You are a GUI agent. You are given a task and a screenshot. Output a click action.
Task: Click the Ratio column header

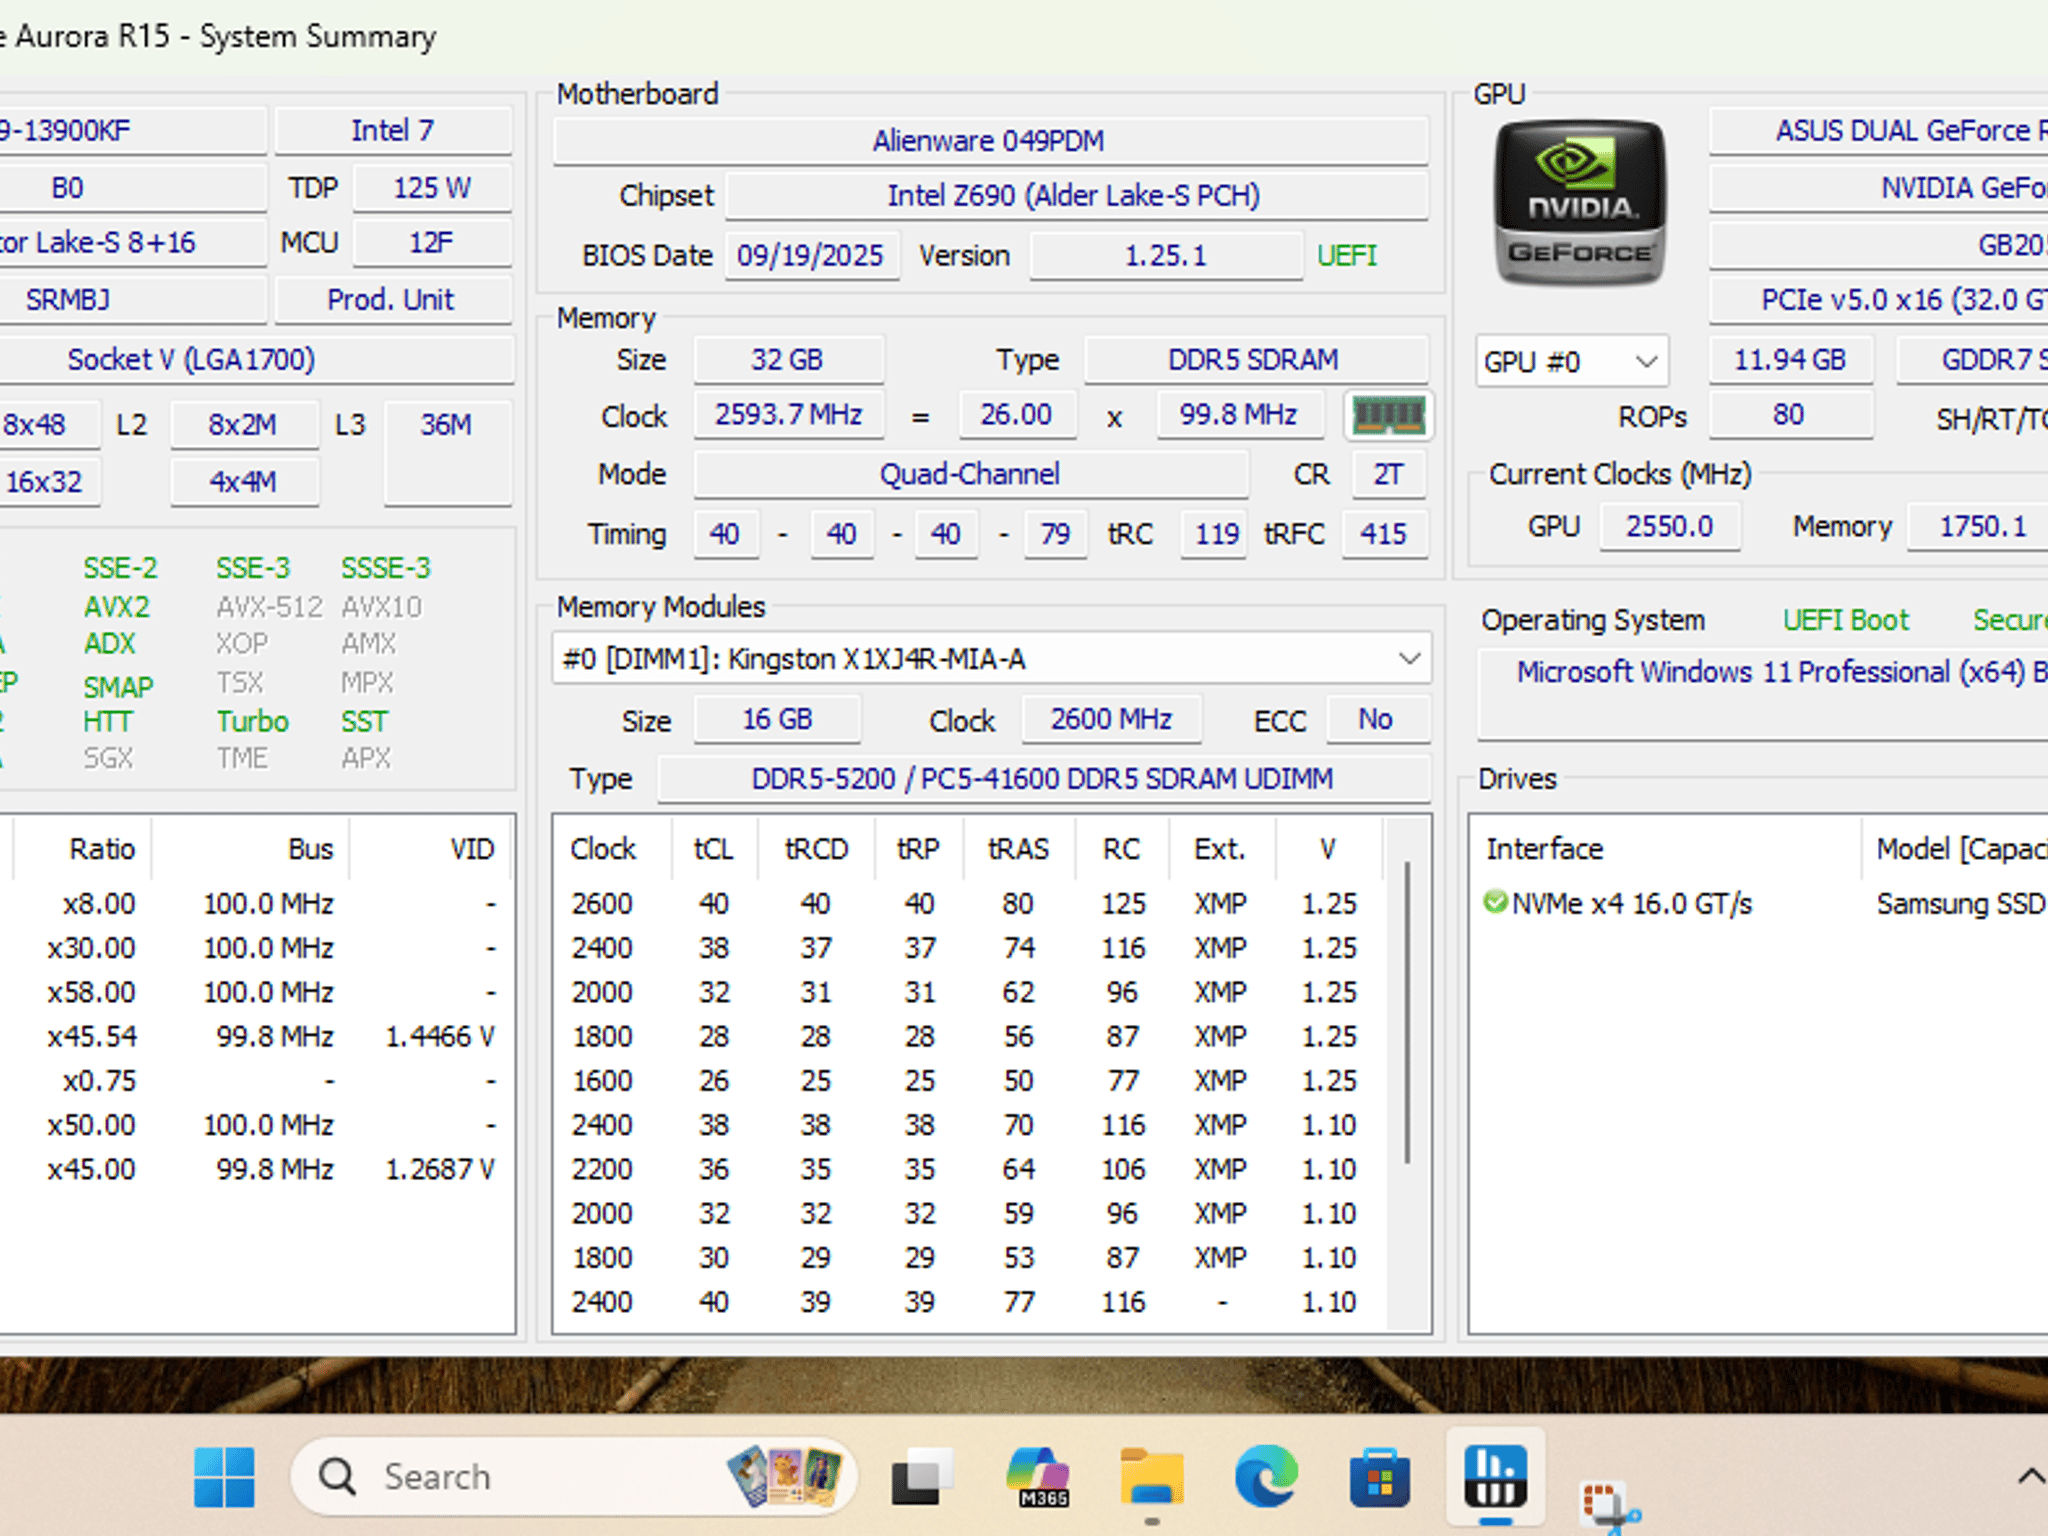point(102,849)
